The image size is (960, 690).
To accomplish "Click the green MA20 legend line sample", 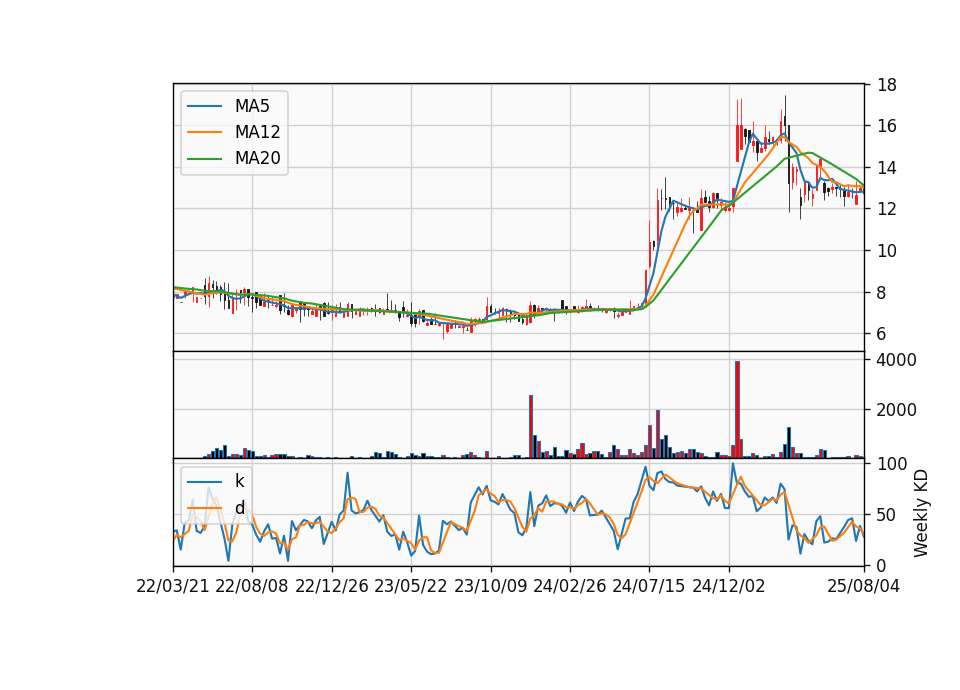I will [204, 158].
